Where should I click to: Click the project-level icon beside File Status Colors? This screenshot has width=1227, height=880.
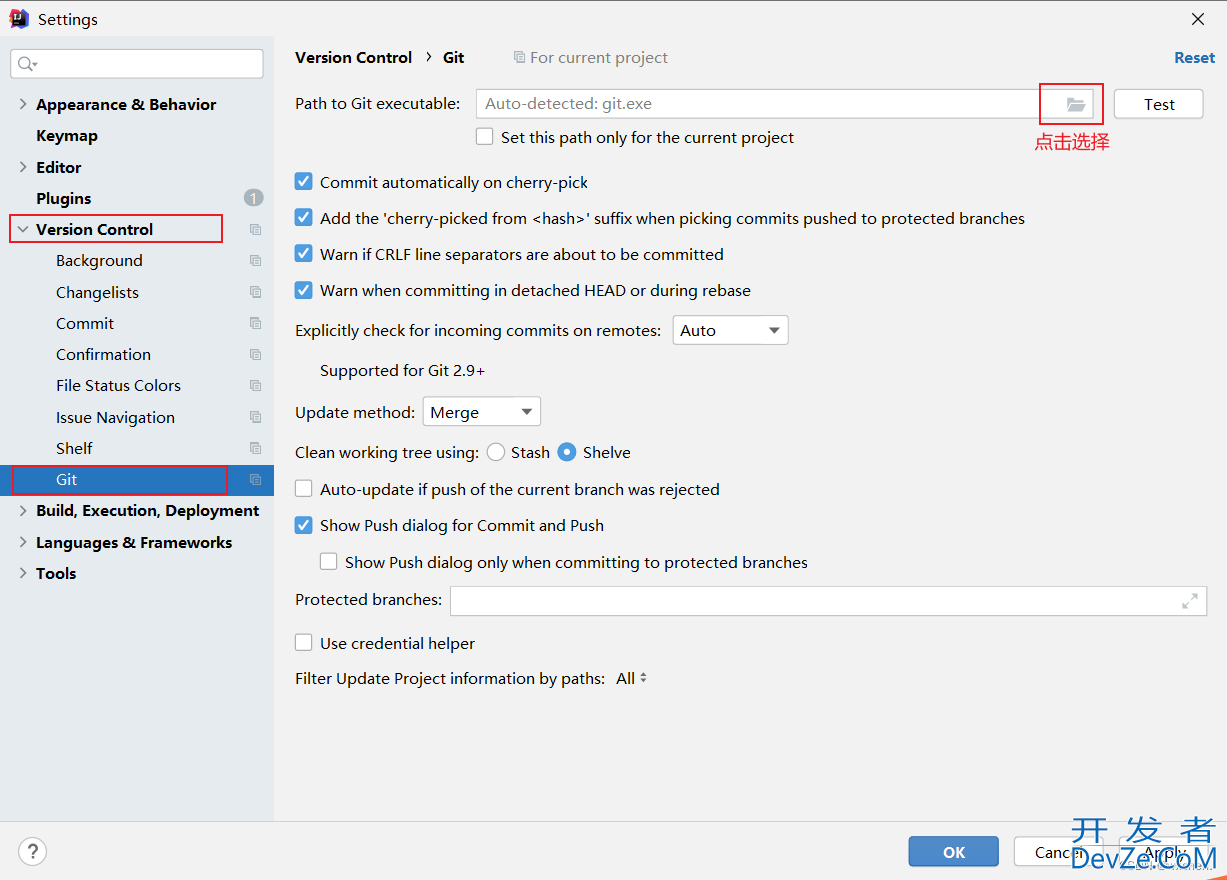pos(256,386)
